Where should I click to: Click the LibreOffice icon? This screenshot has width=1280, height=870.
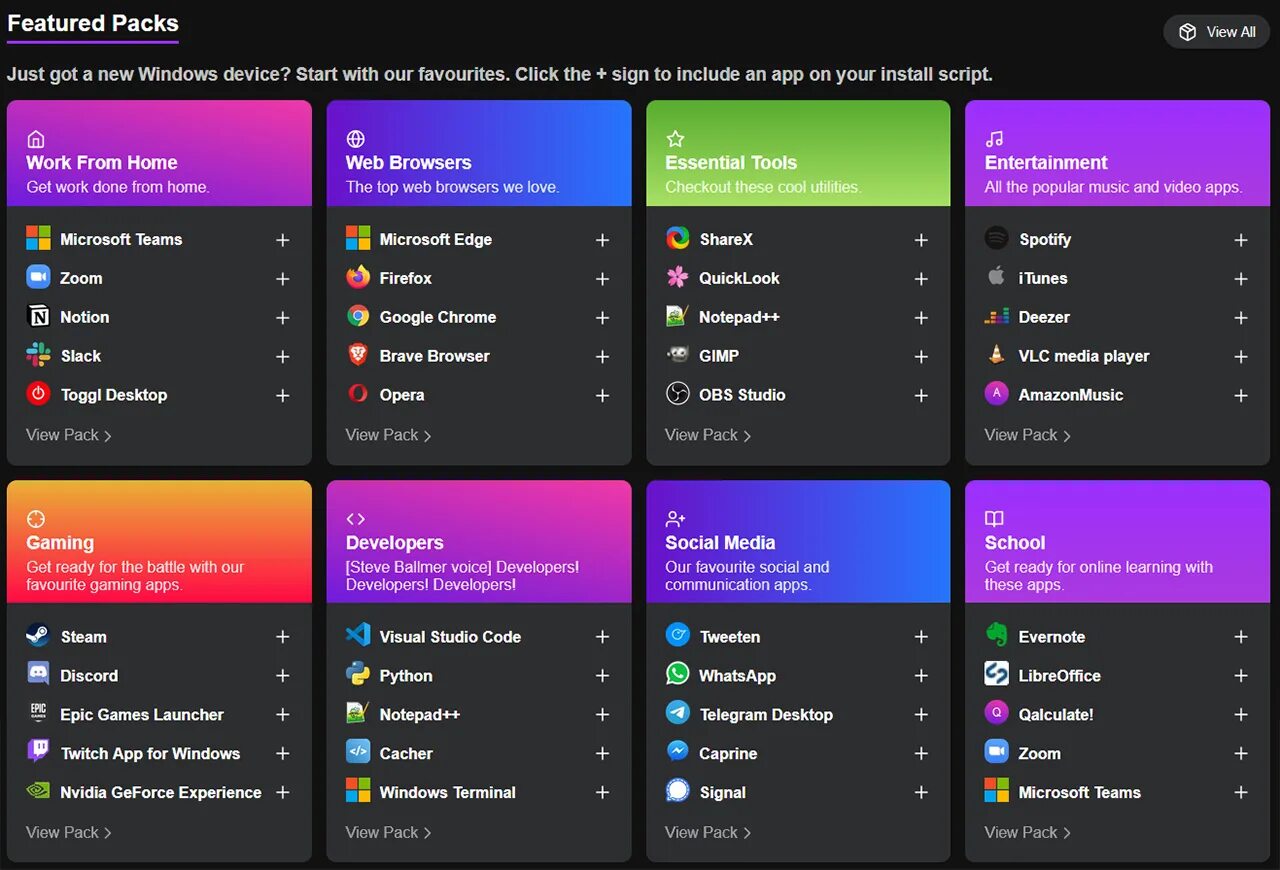[x=996, y=675]
